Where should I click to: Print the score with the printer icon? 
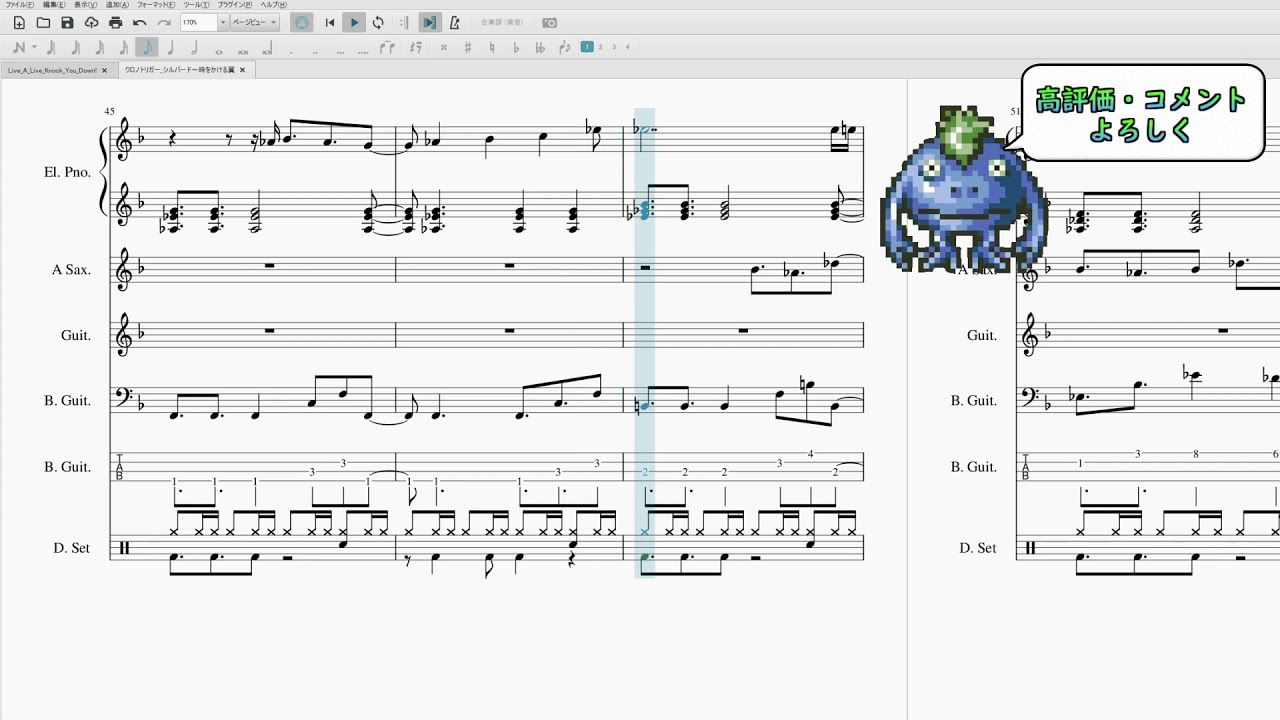click(x=115, y=22)
